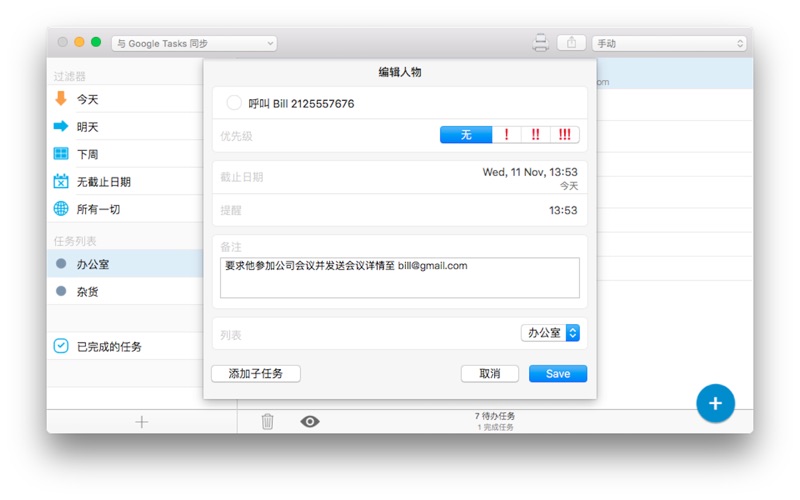This screenshot has height=500, width=800.
Task: Select the 下周 filter
Action: point(125,154)
